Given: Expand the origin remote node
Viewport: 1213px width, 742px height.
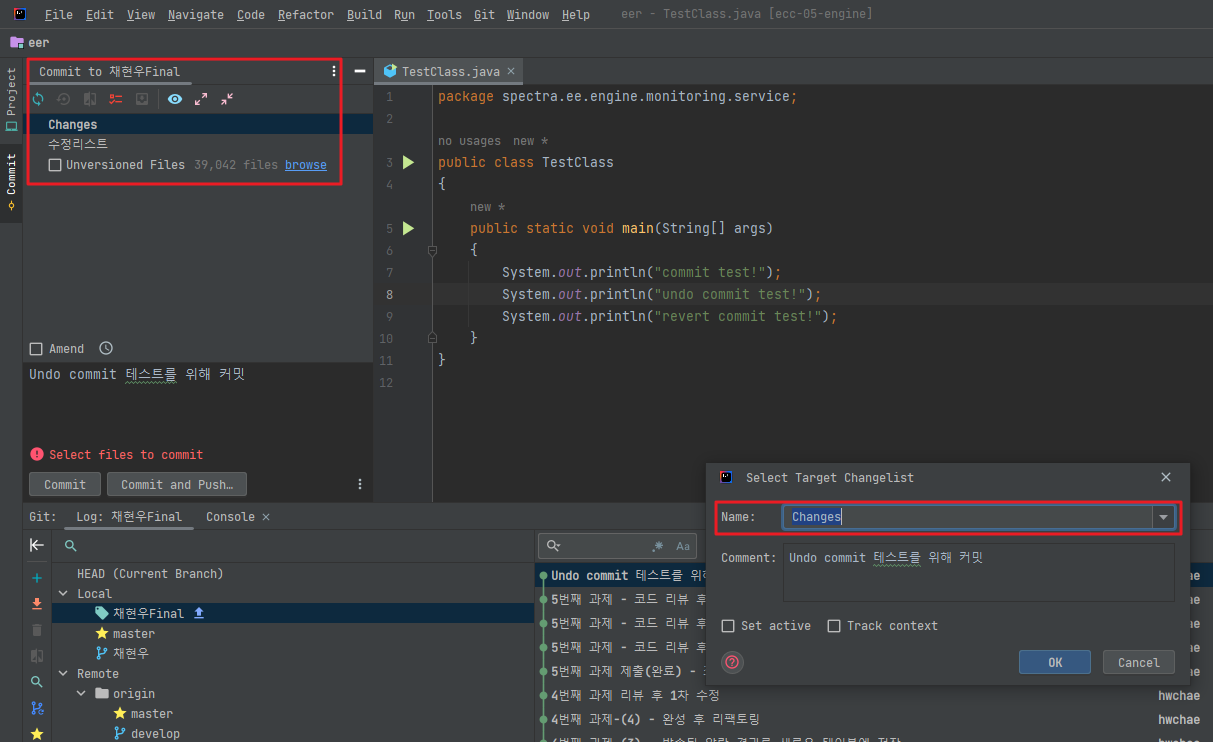Looking at the screenshot, I should tap(80, 693).
